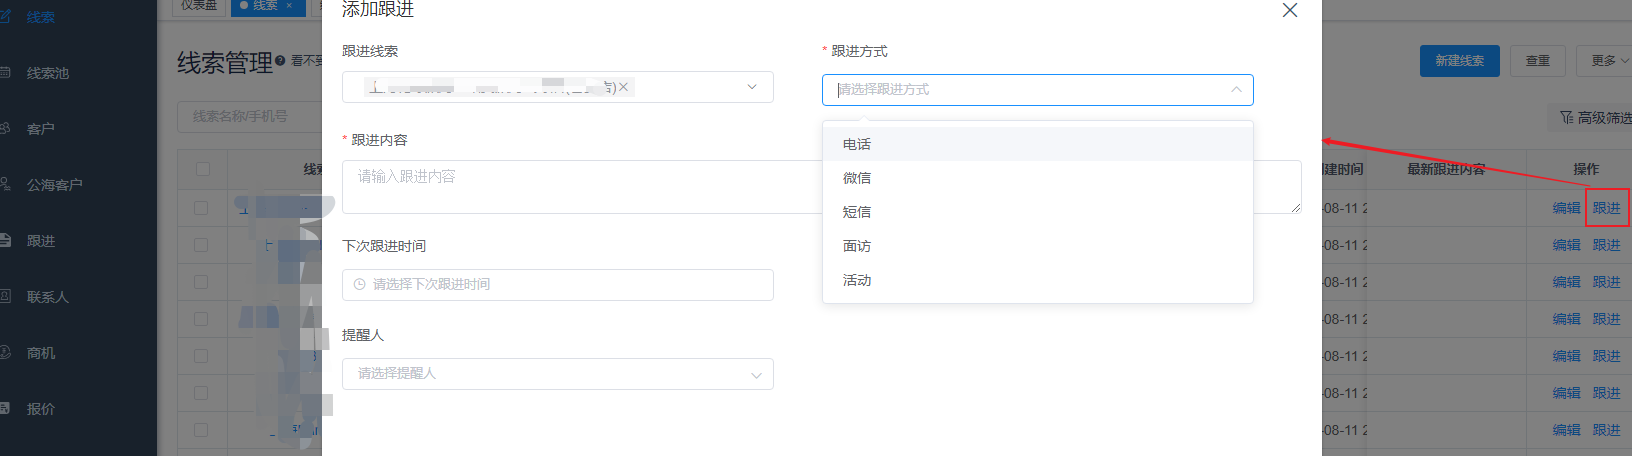Remove the selected lead tag with its × icon
Screen dimensions: 1632x456
[x=623, y=87]
